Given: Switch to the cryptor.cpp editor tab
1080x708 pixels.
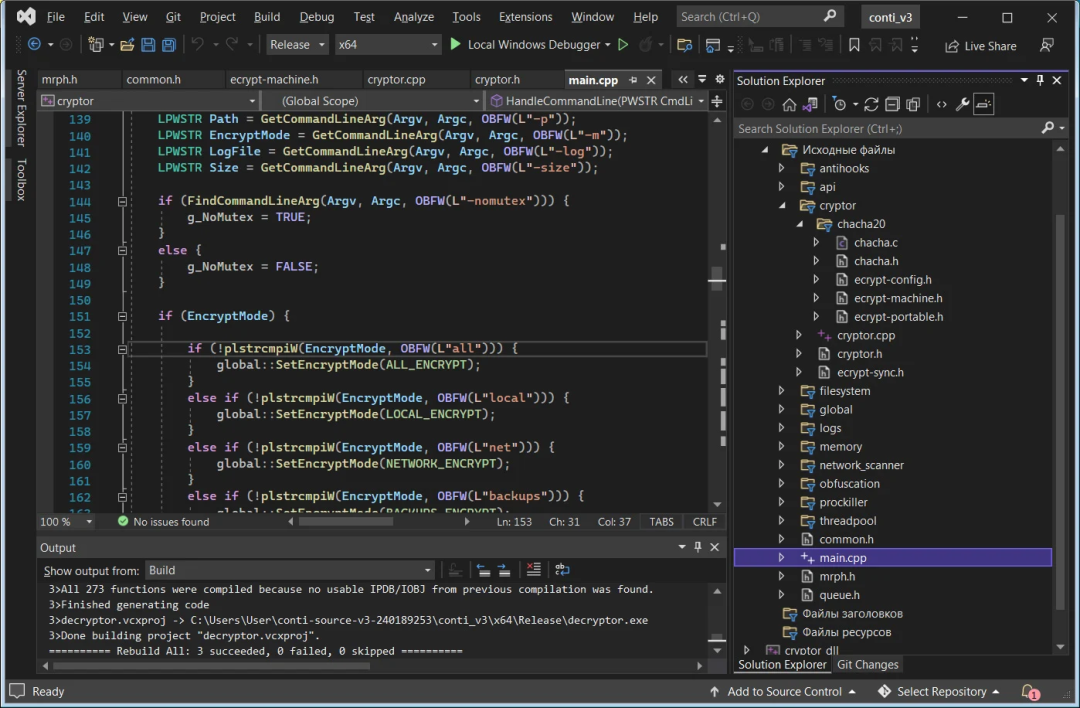Looking at the screenshot, I should pyautogui.click(x=398, y=80).
